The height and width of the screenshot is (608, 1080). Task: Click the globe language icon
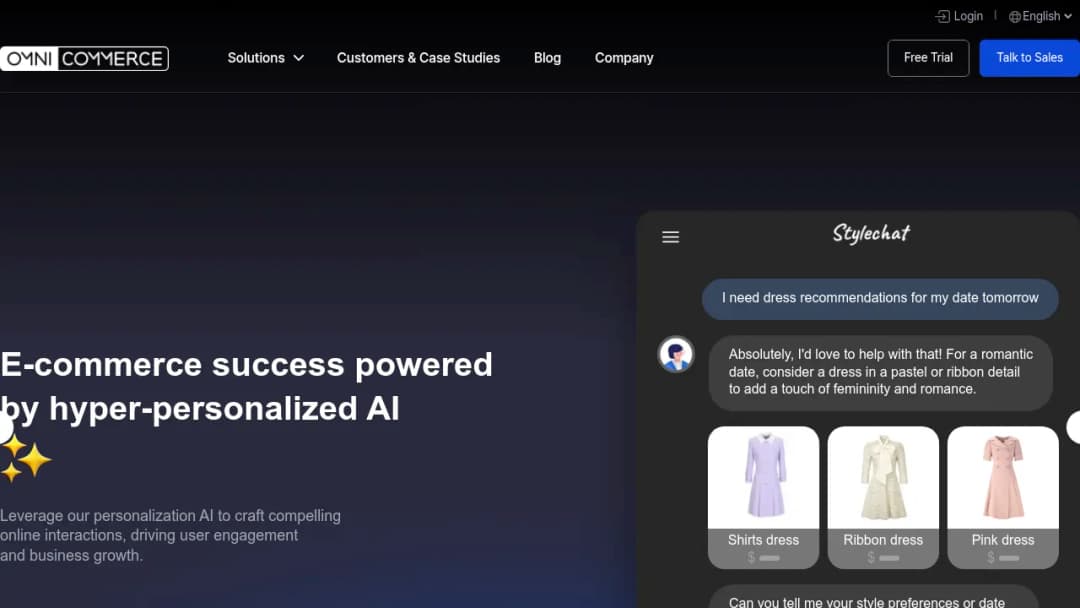tap(1015, 17)
